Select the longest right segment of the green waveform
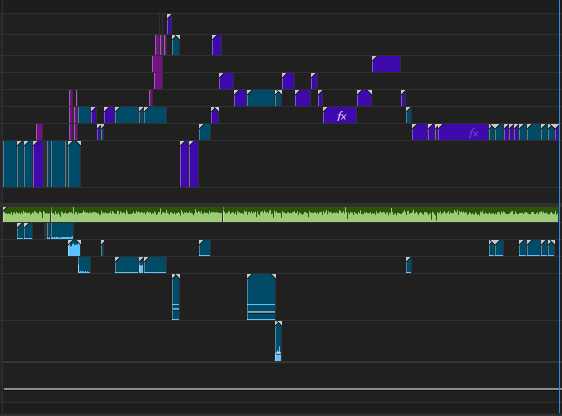Screen dimensions: 562x416 [391, 214]
